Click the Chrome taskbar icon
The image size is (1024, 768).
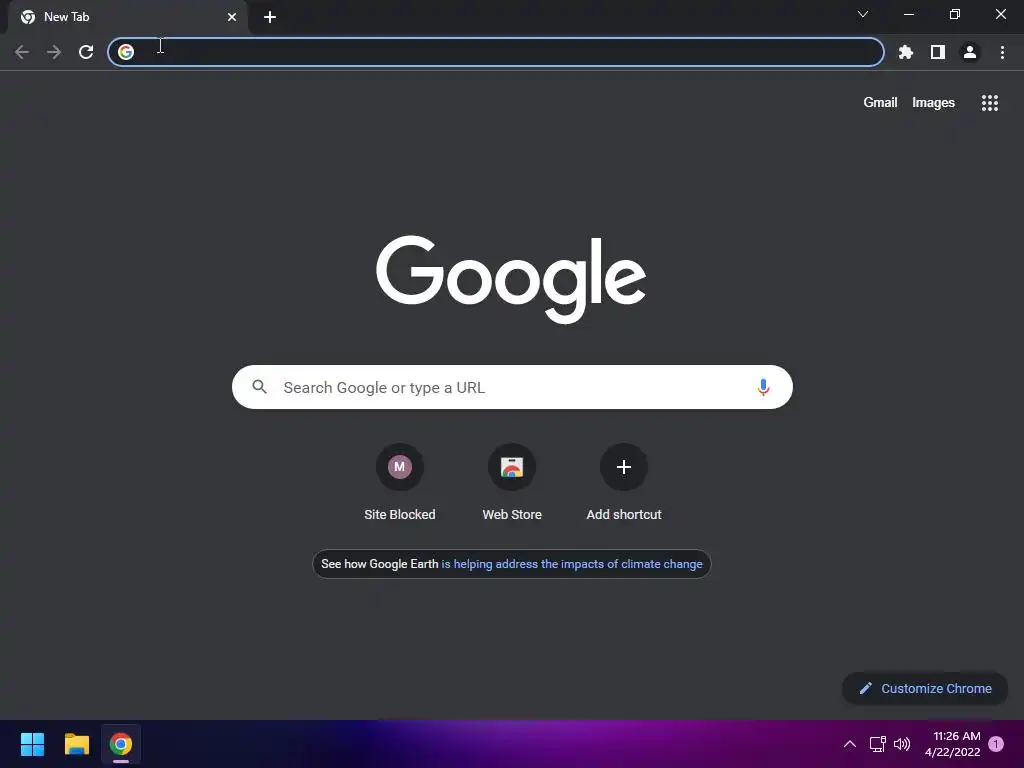[x=121, y=744]
